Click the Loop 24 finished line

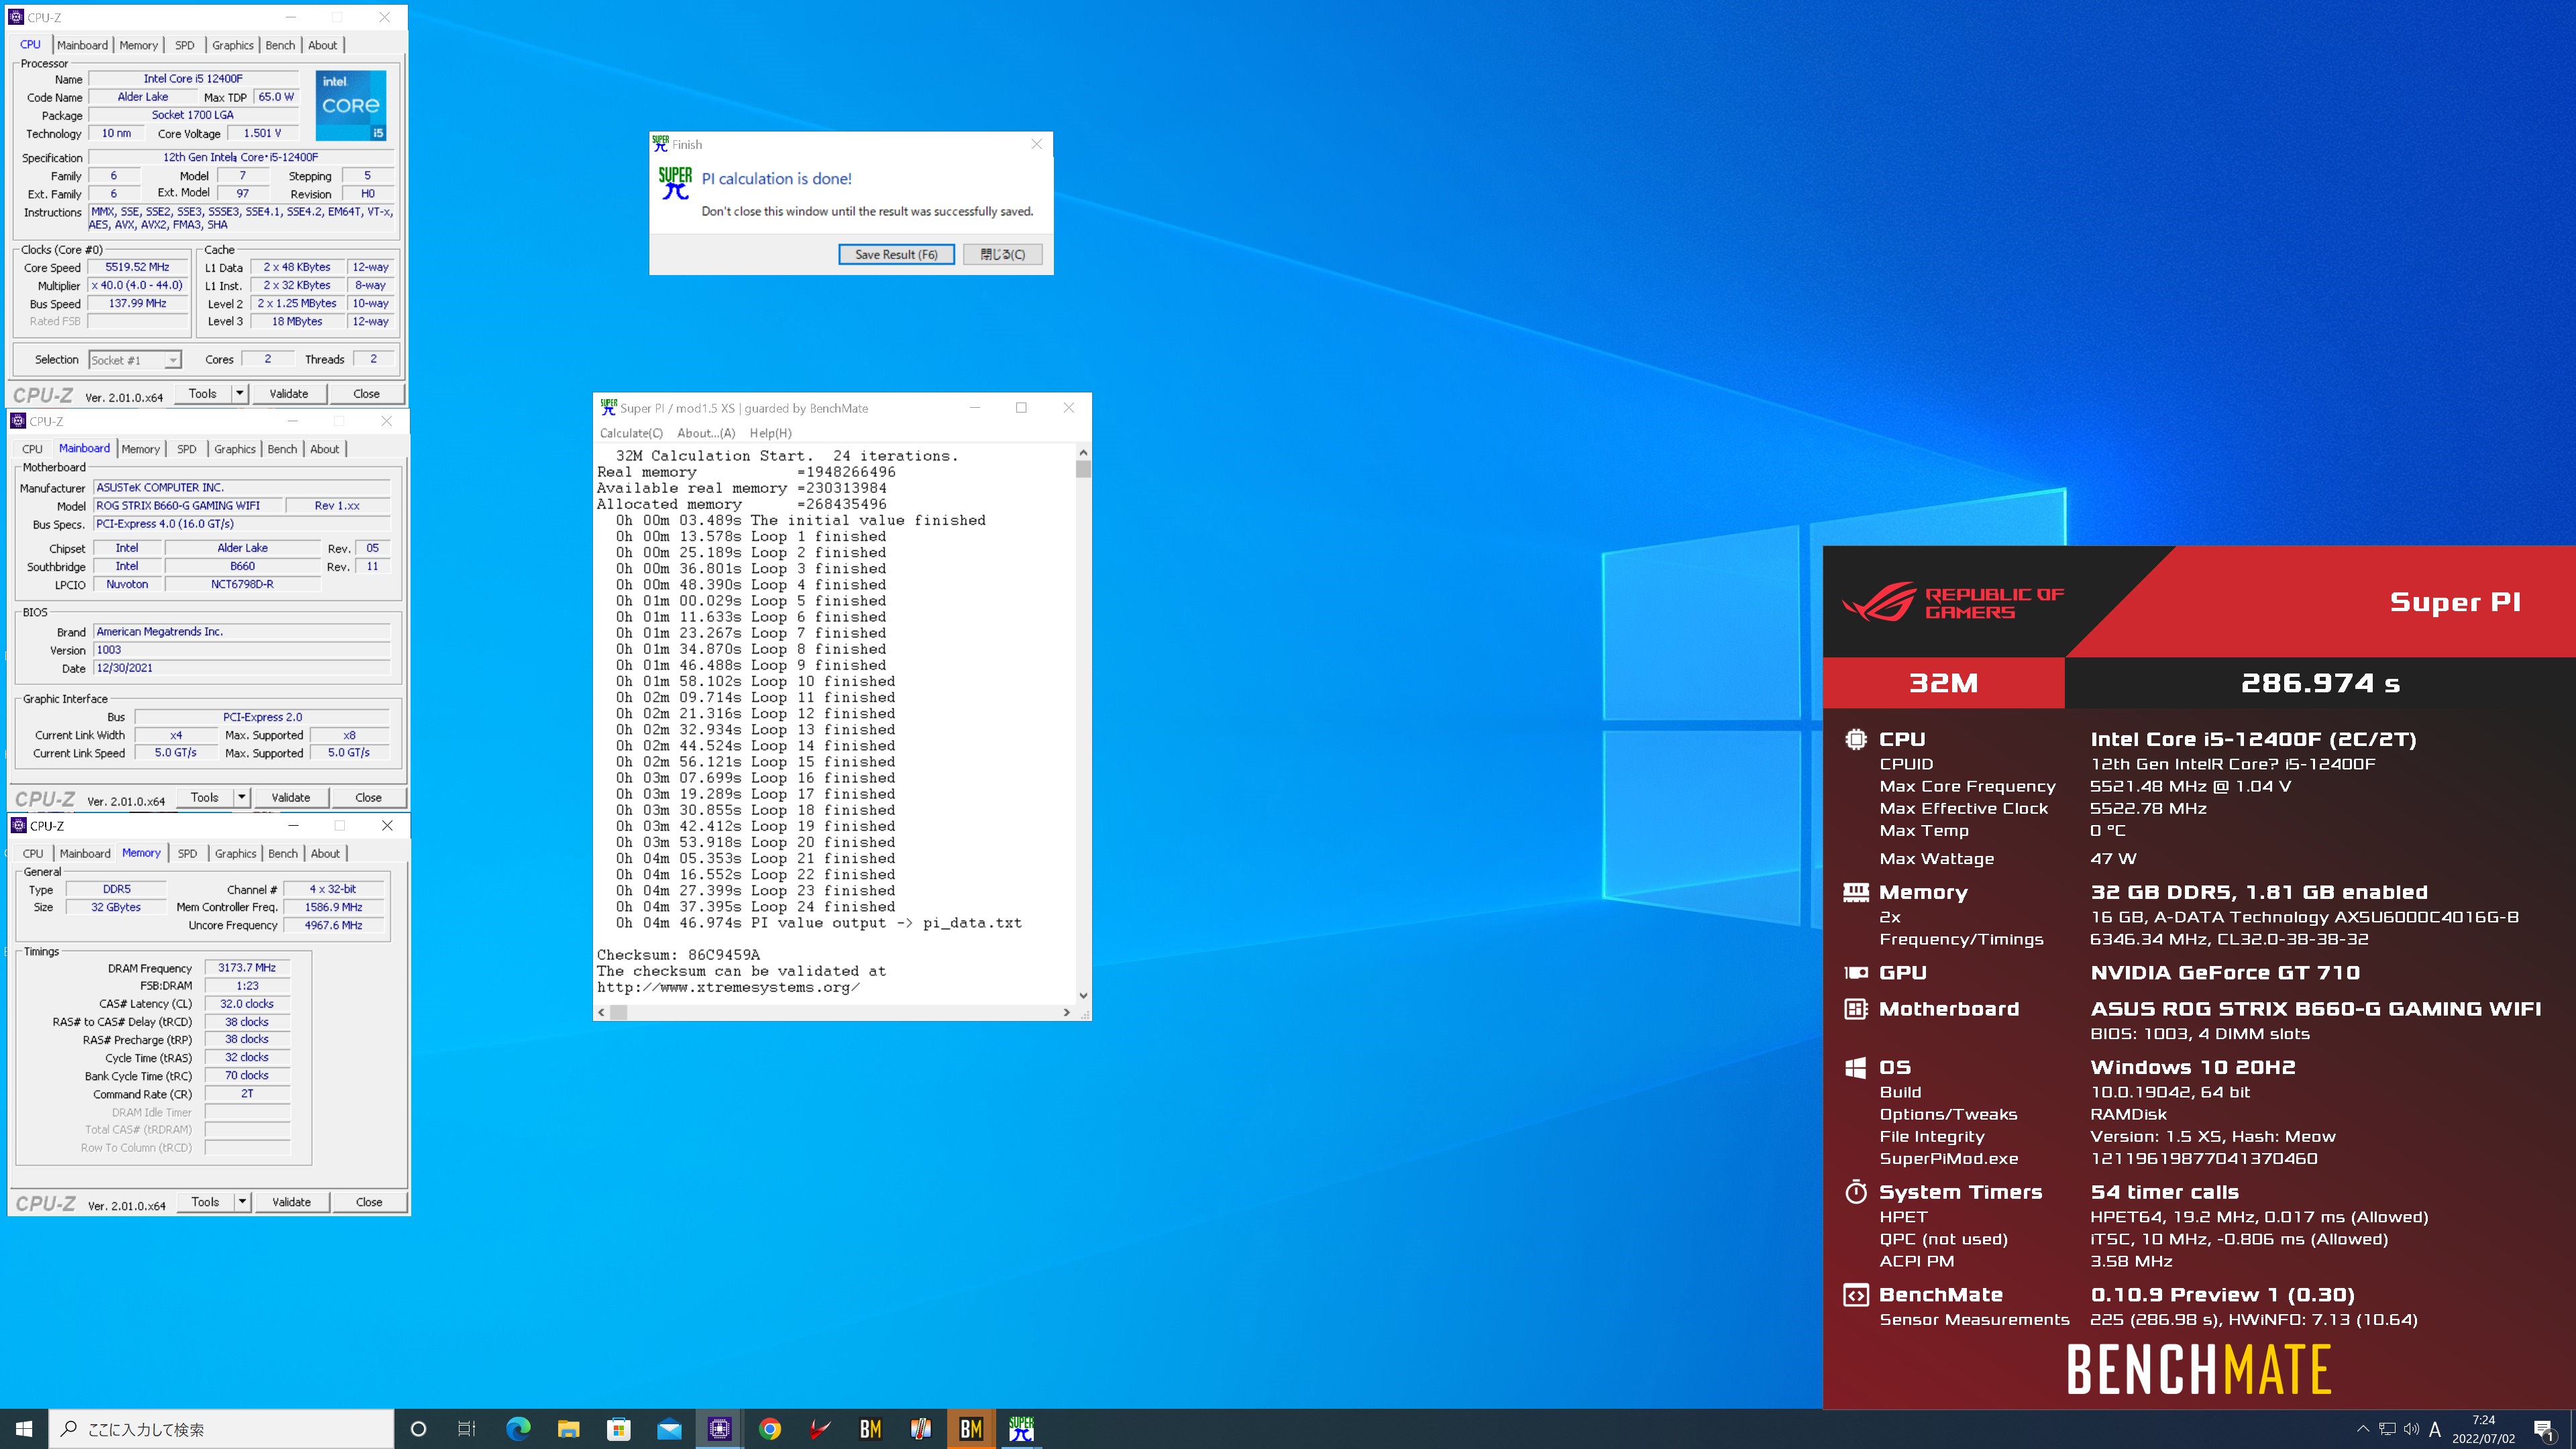pos(755,907)
